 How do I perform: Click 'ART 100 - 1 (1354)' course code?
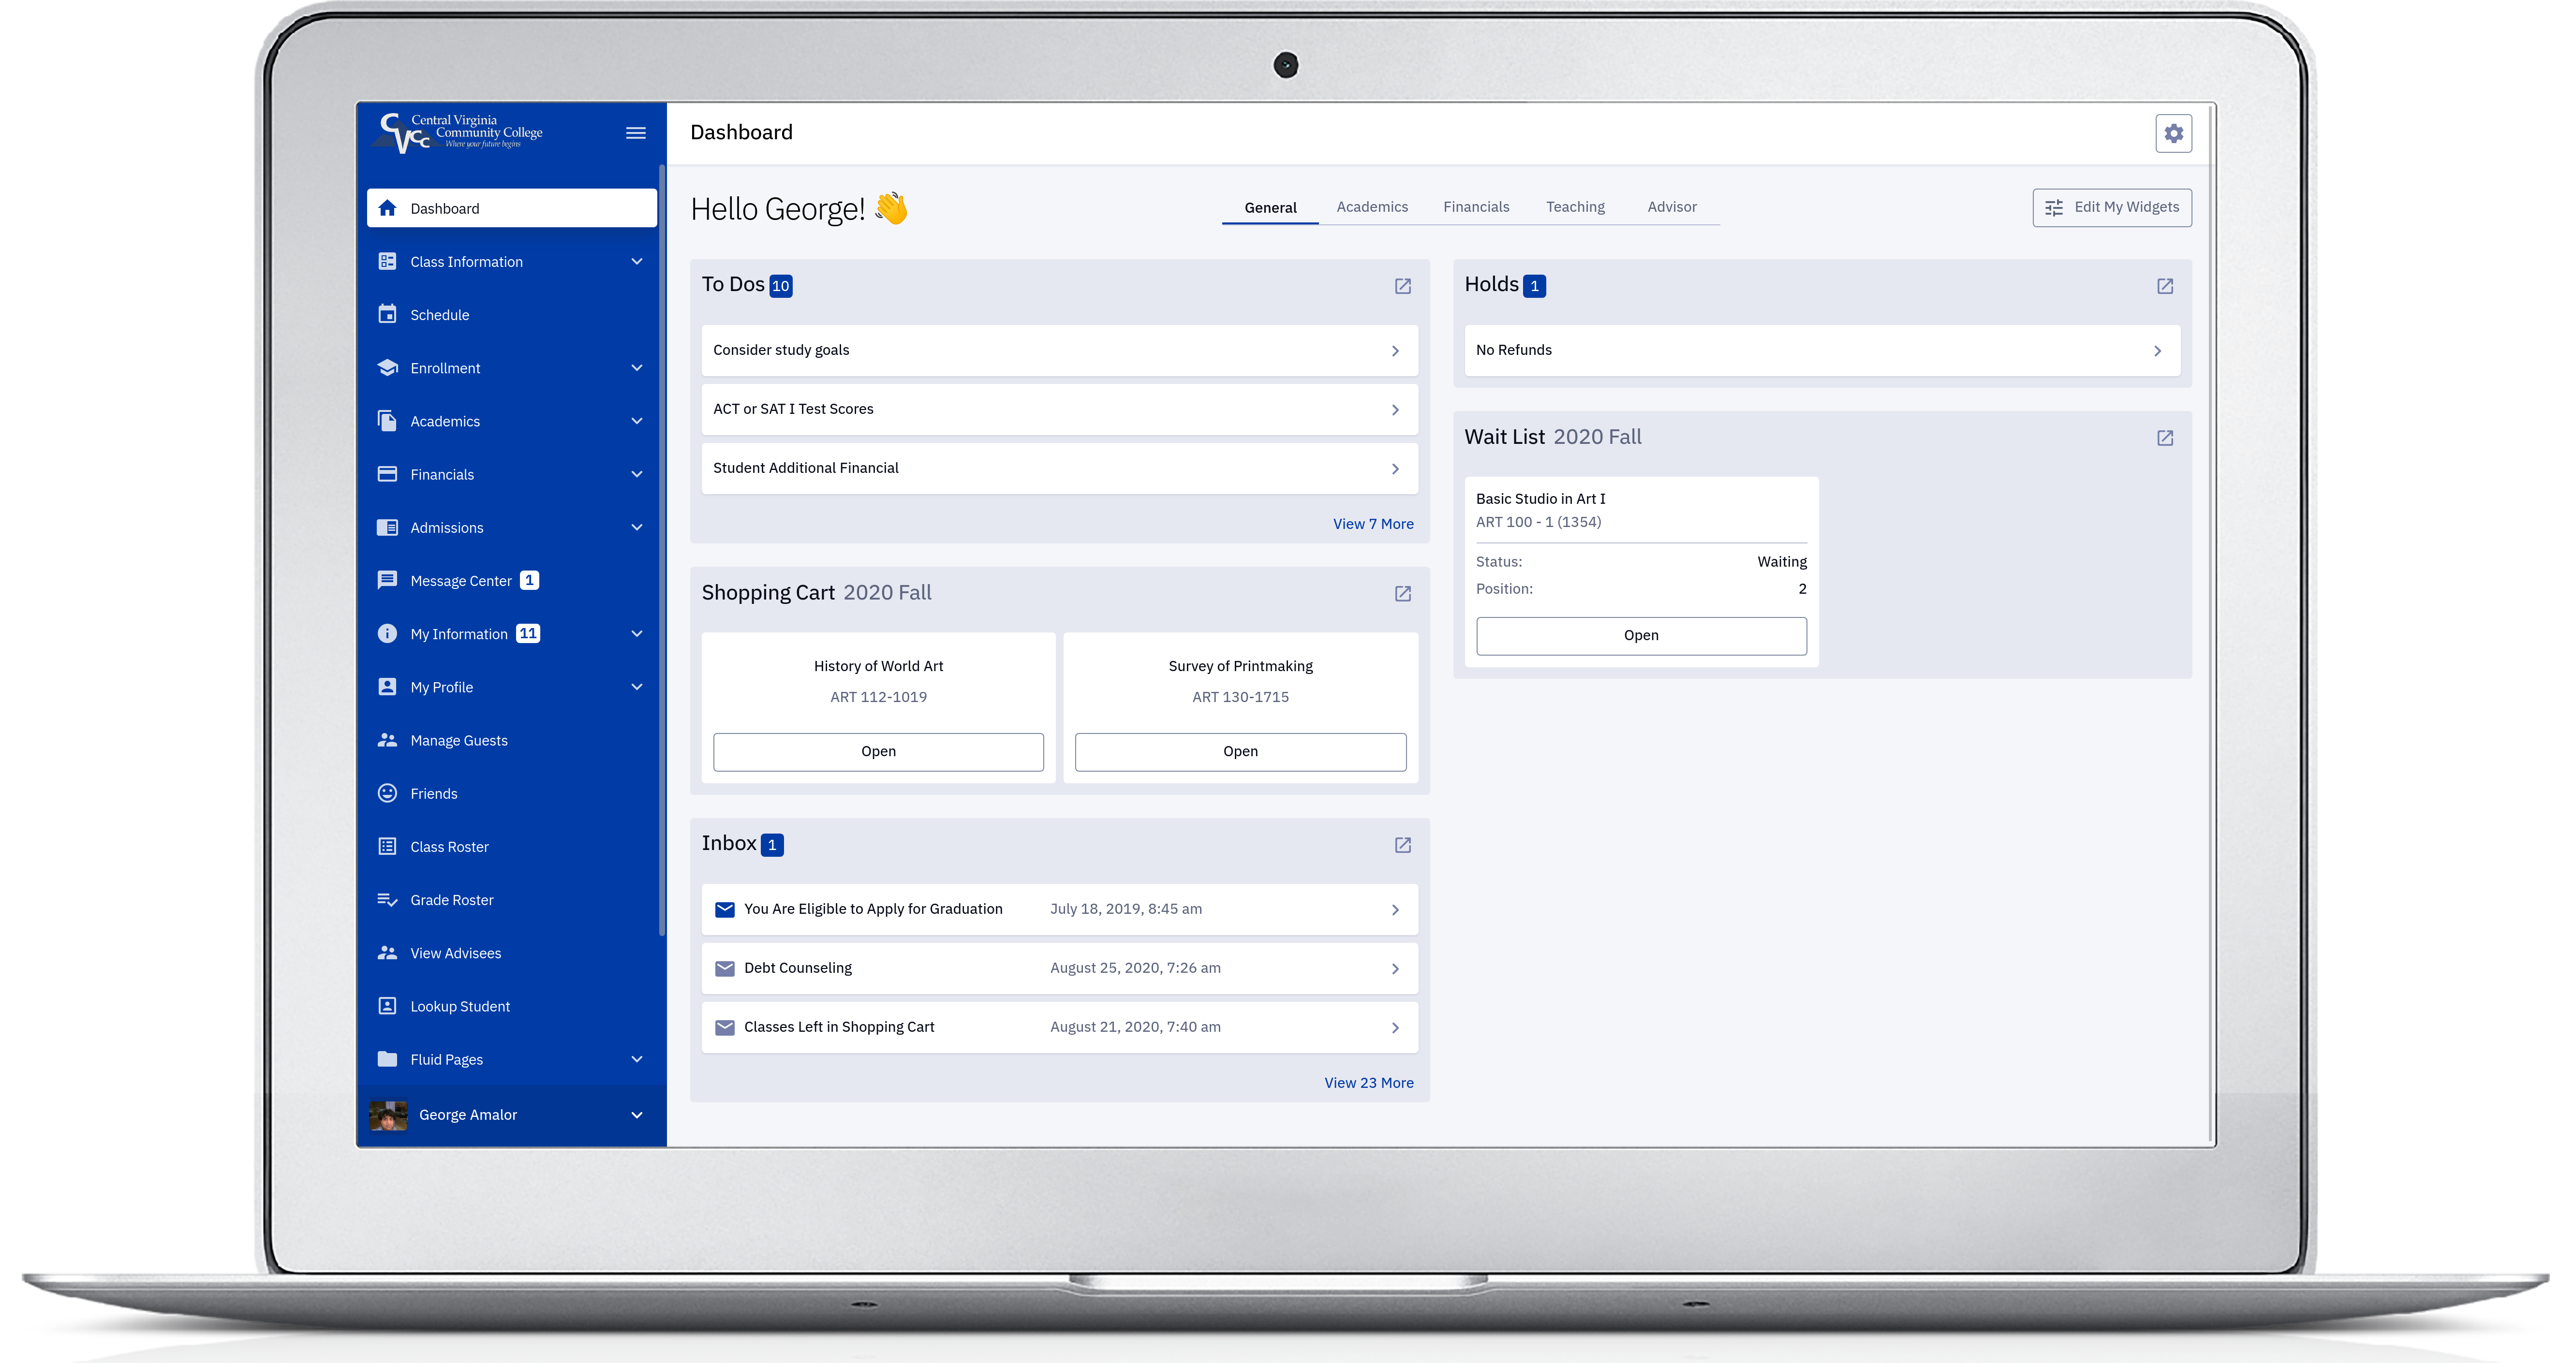1538,522
